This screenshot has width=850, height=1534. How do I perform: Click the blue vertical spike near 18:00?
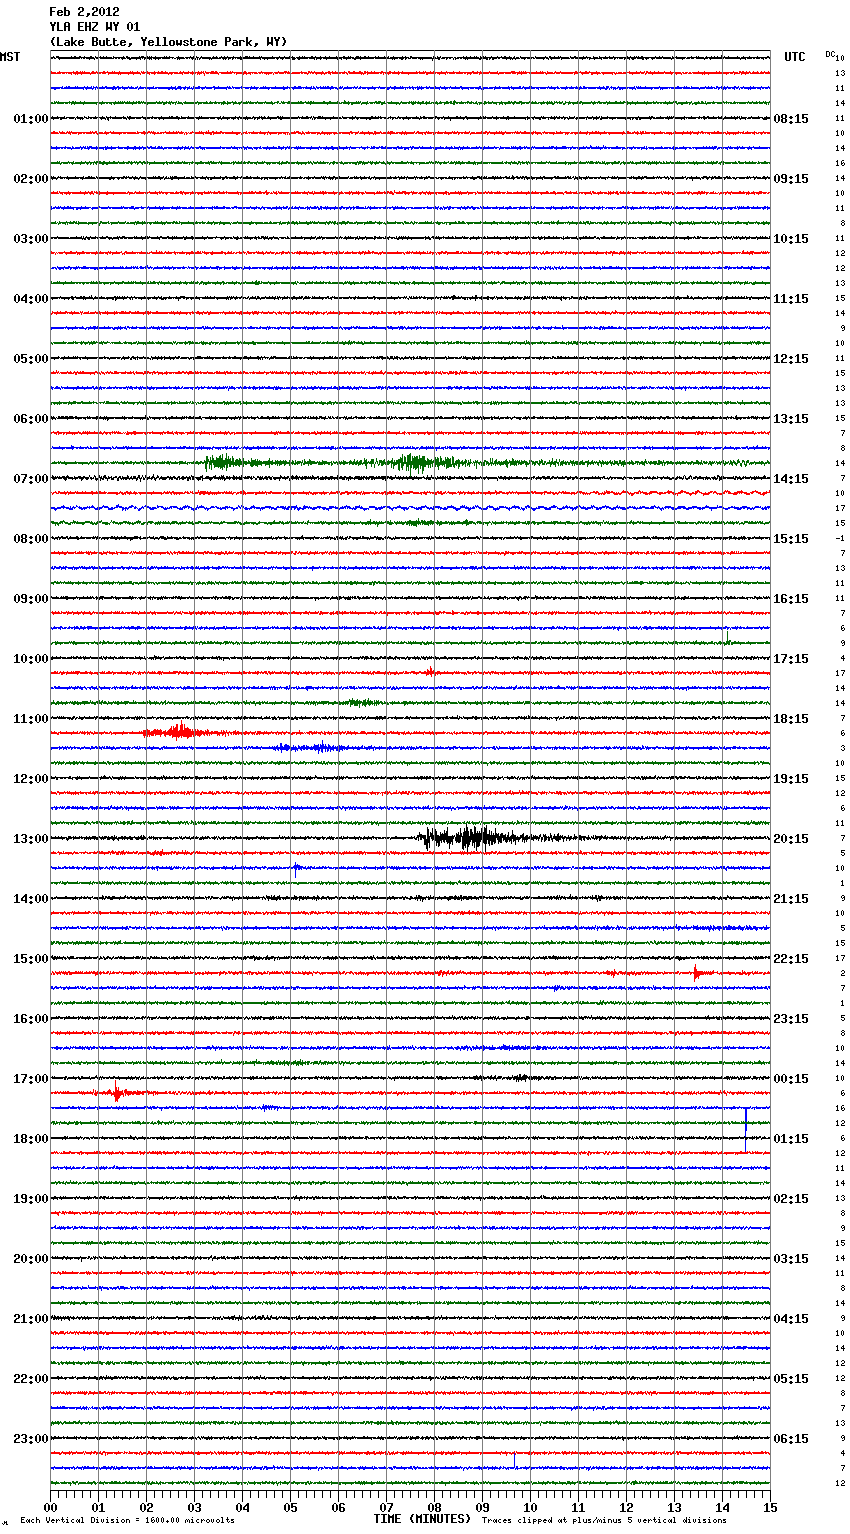(746, 1128)
